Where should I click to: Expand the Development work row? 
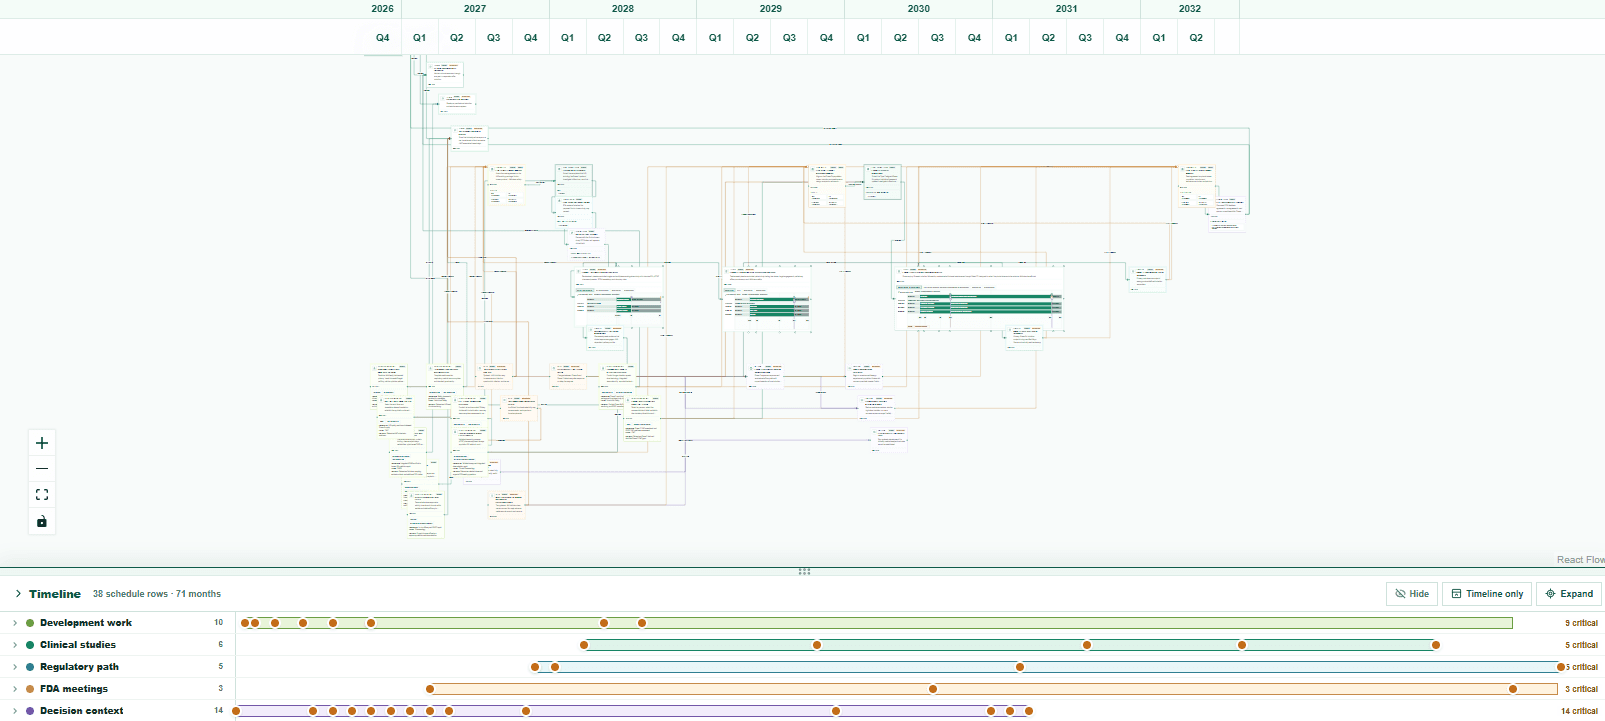15,623
